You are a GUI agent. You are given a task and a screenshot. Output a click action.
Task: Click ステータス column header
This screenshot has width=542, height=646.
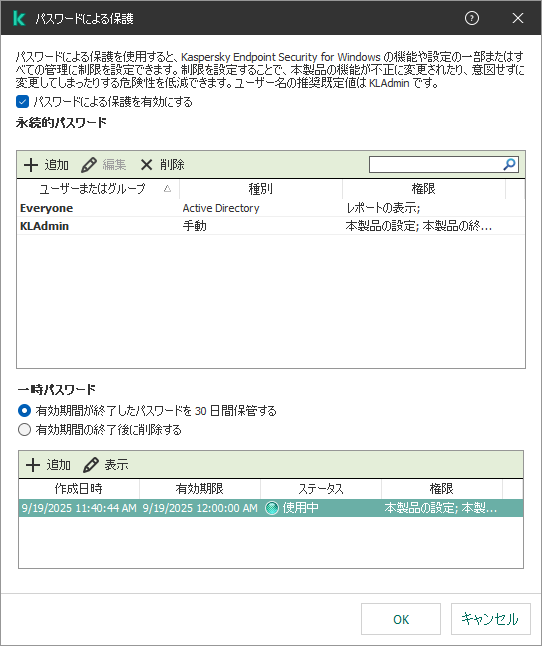tap(321, 489)
